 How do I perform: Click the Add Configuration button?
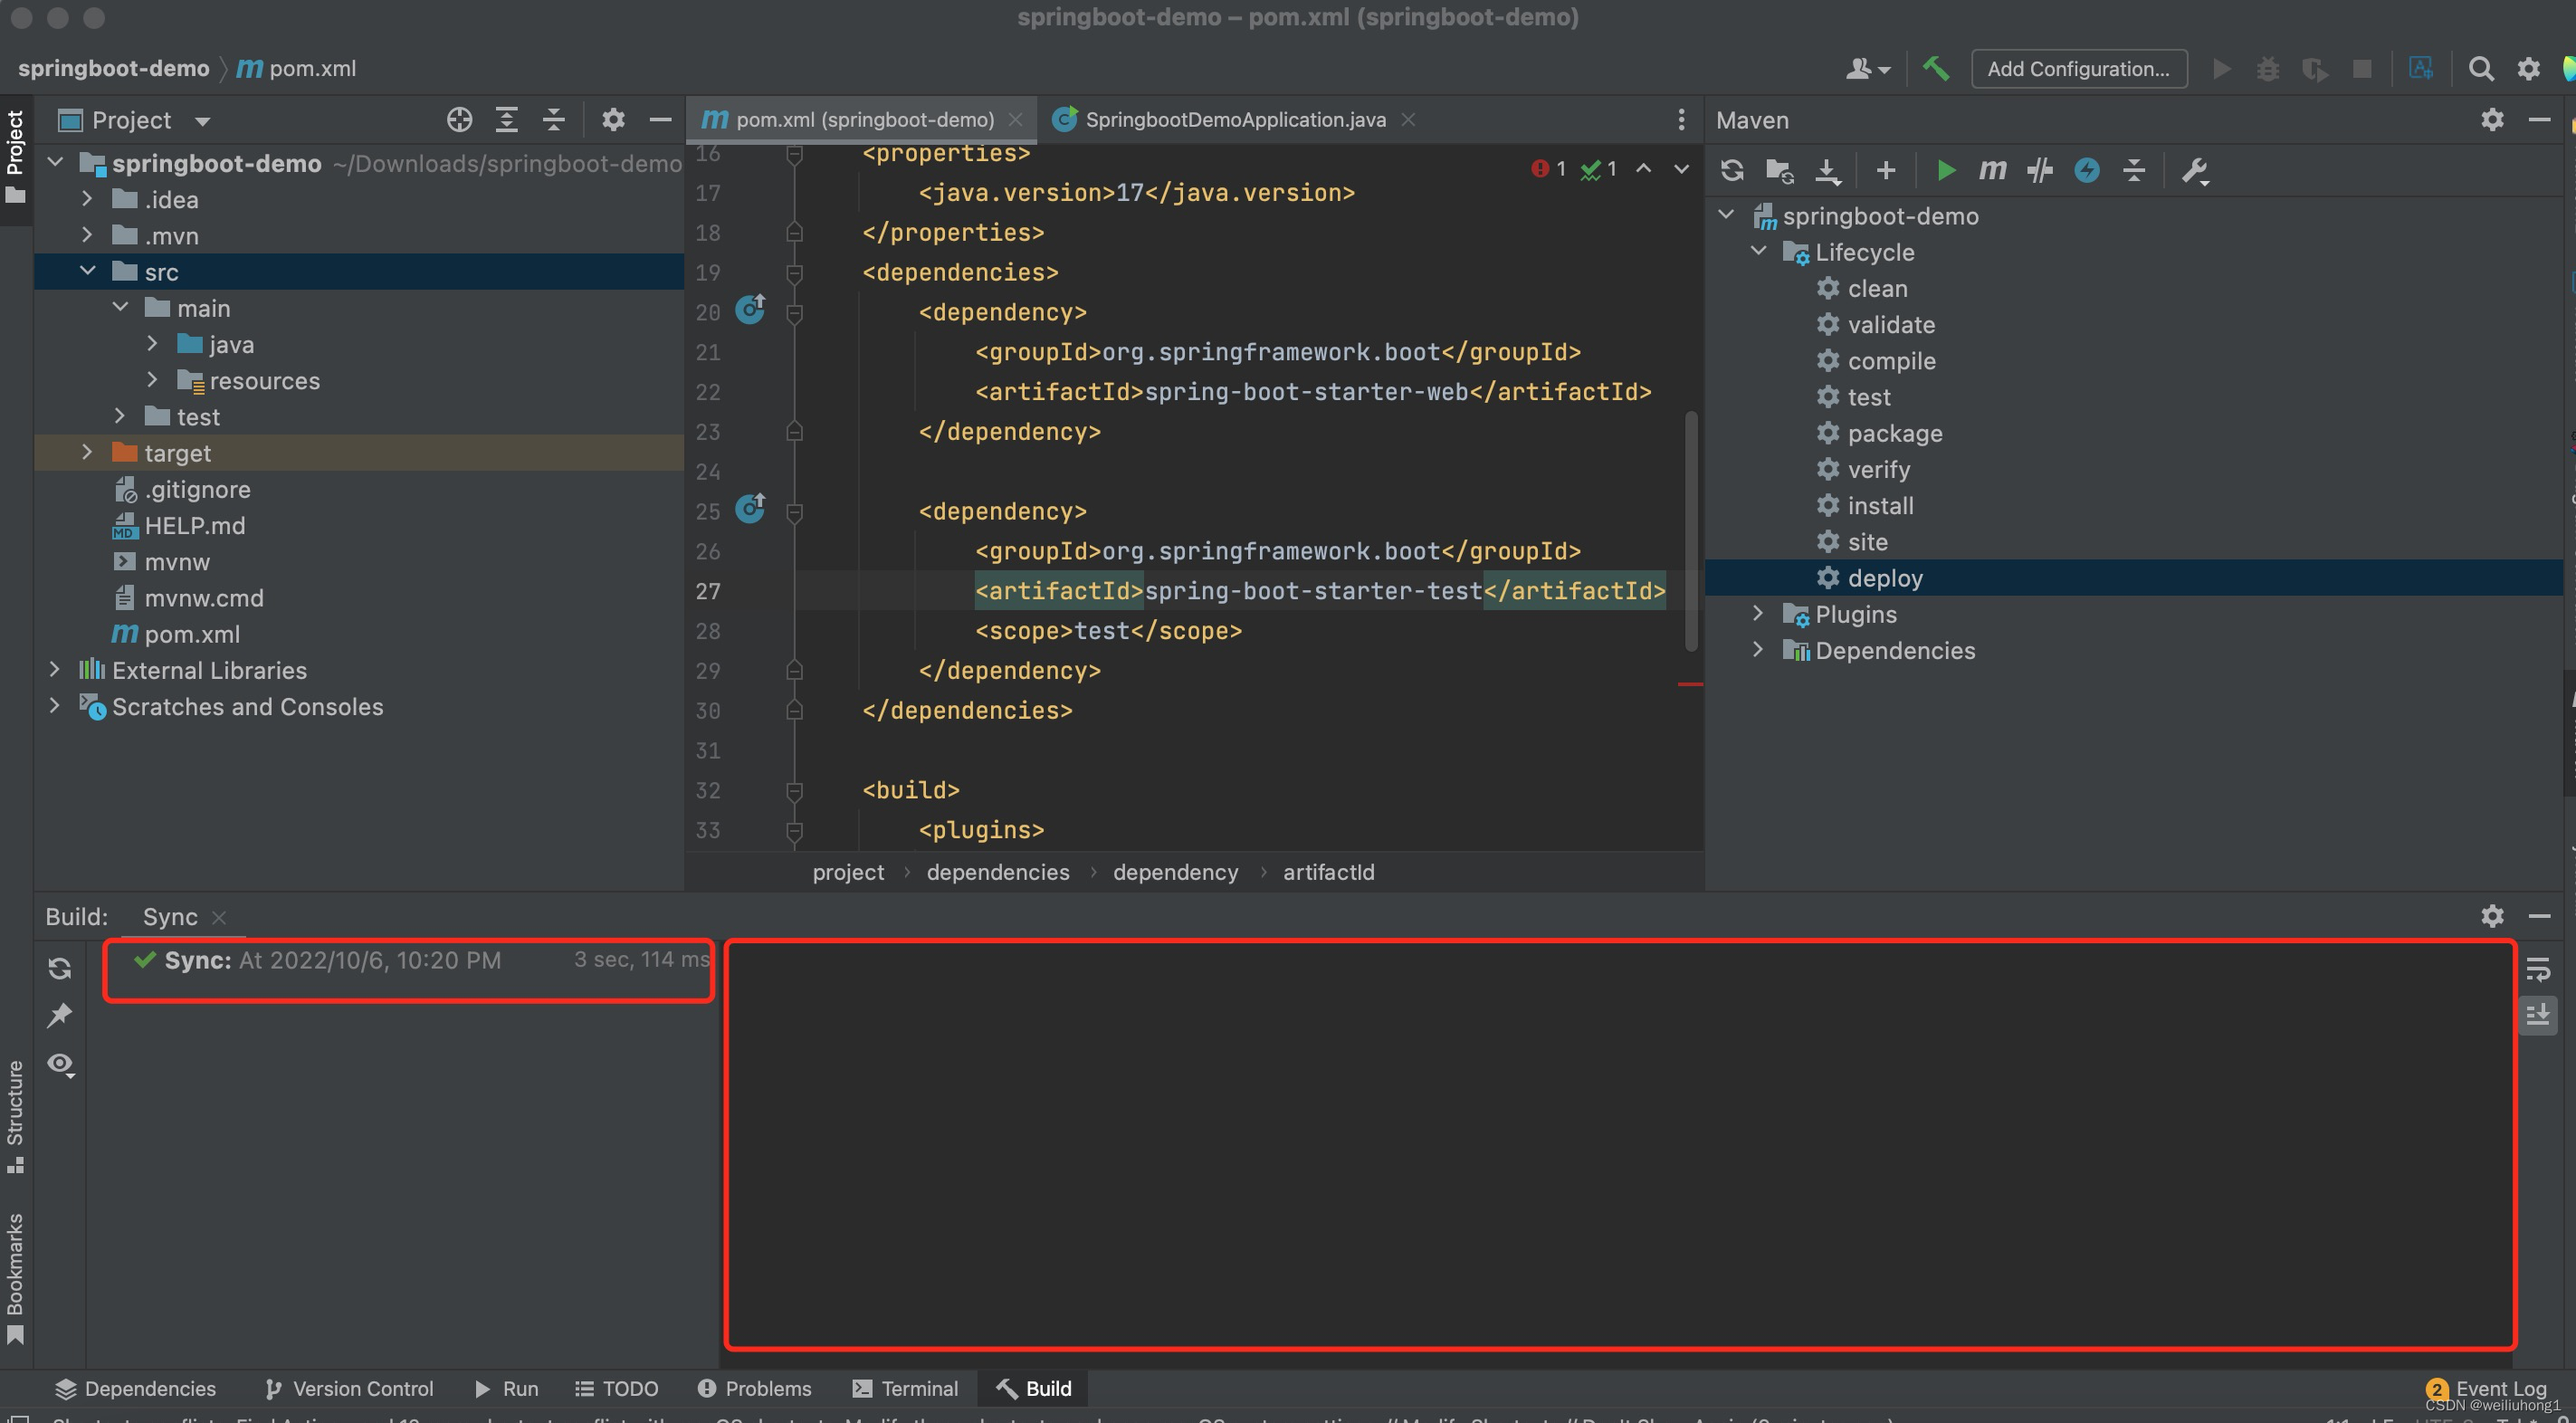tap(2078, 68)
